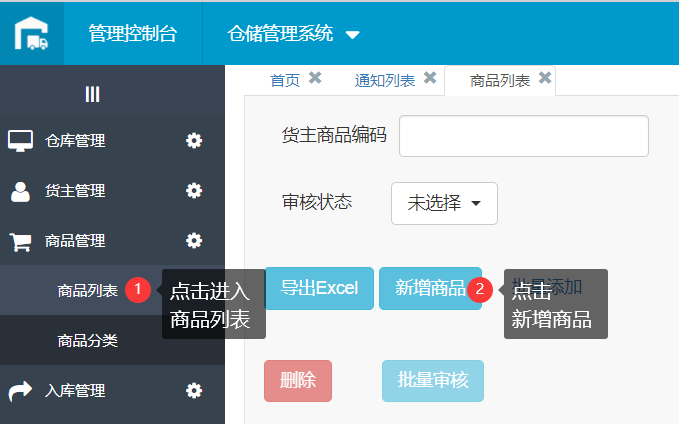
Task: Click the arrow icon for 入库管理
Action: tap(20, 391)
